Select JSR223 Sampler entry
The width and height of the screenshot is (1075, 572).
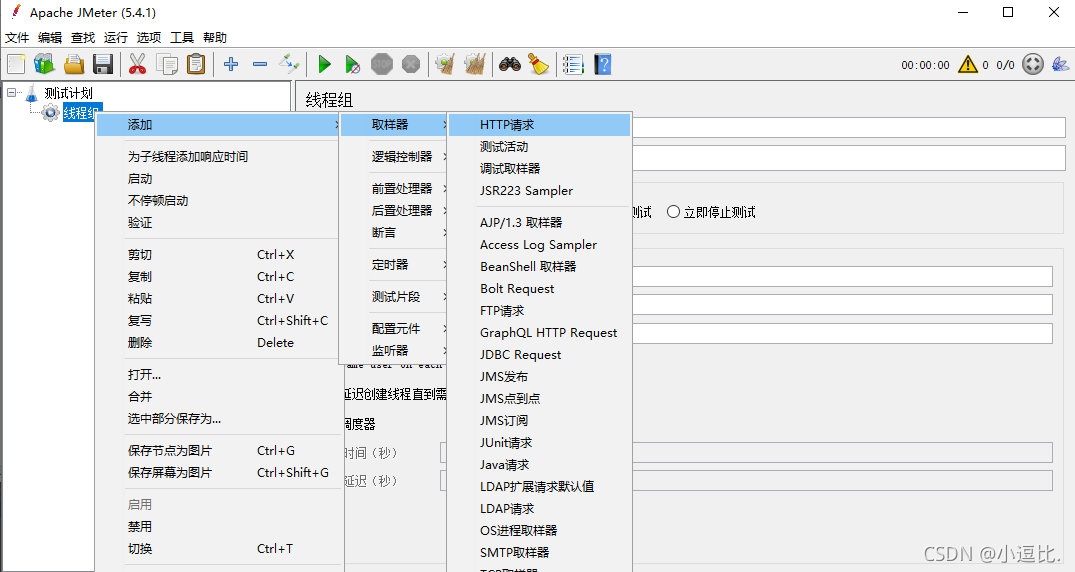click(539, 191)
